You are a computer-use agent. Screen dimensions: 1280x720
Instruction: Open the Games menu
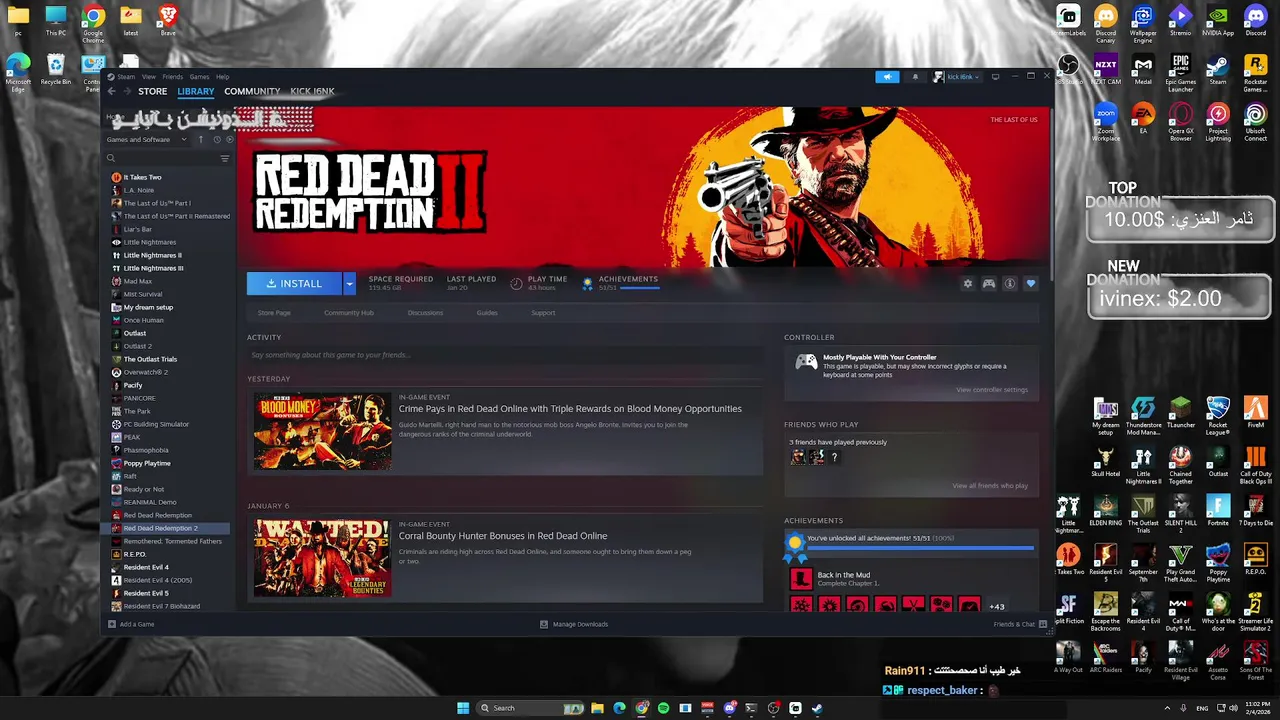(x=200, y=77)
